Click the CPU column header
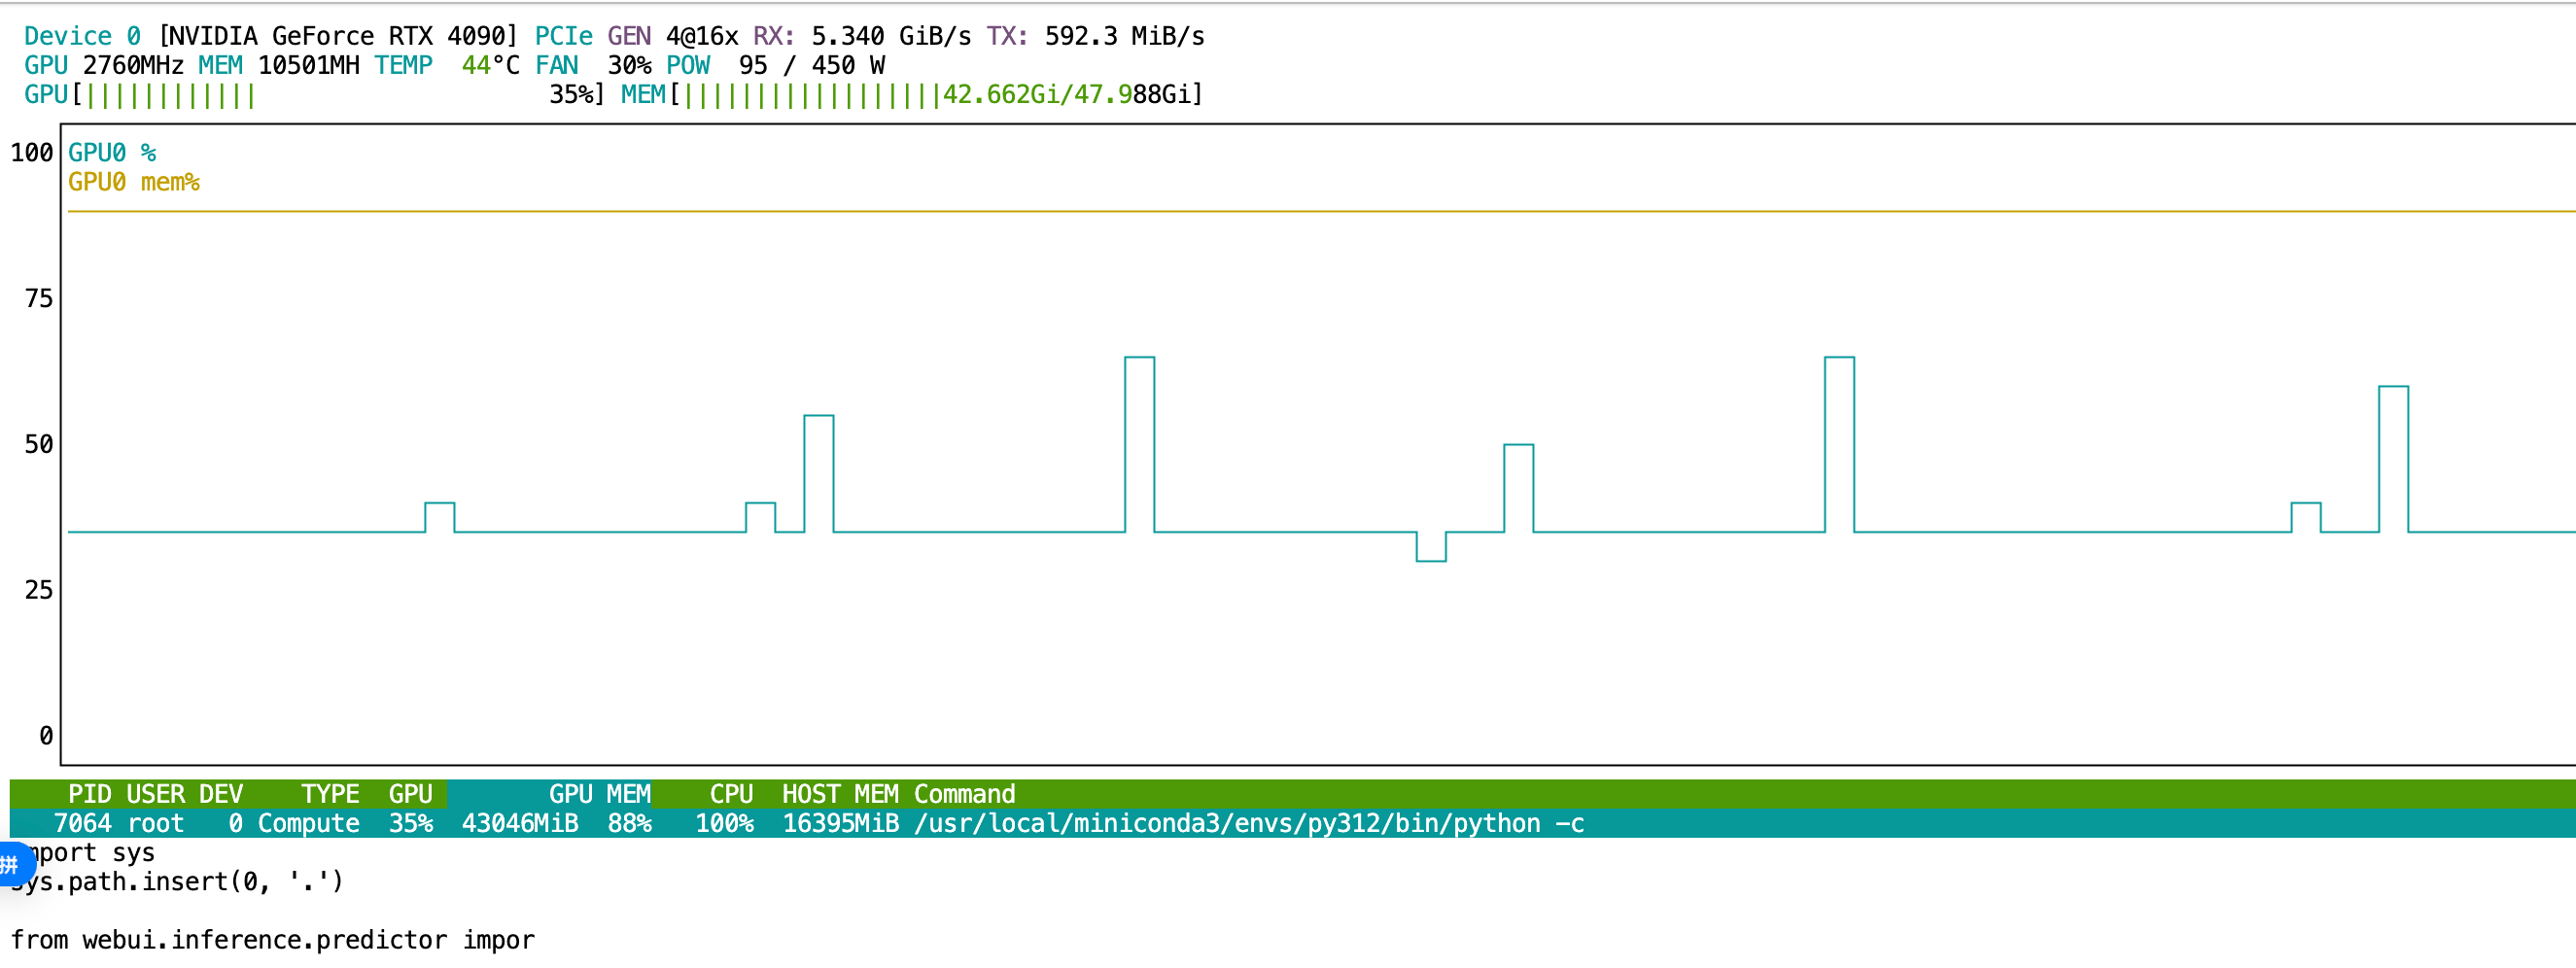The width and height of the screenshot is (2576, 968). (731, 794)
